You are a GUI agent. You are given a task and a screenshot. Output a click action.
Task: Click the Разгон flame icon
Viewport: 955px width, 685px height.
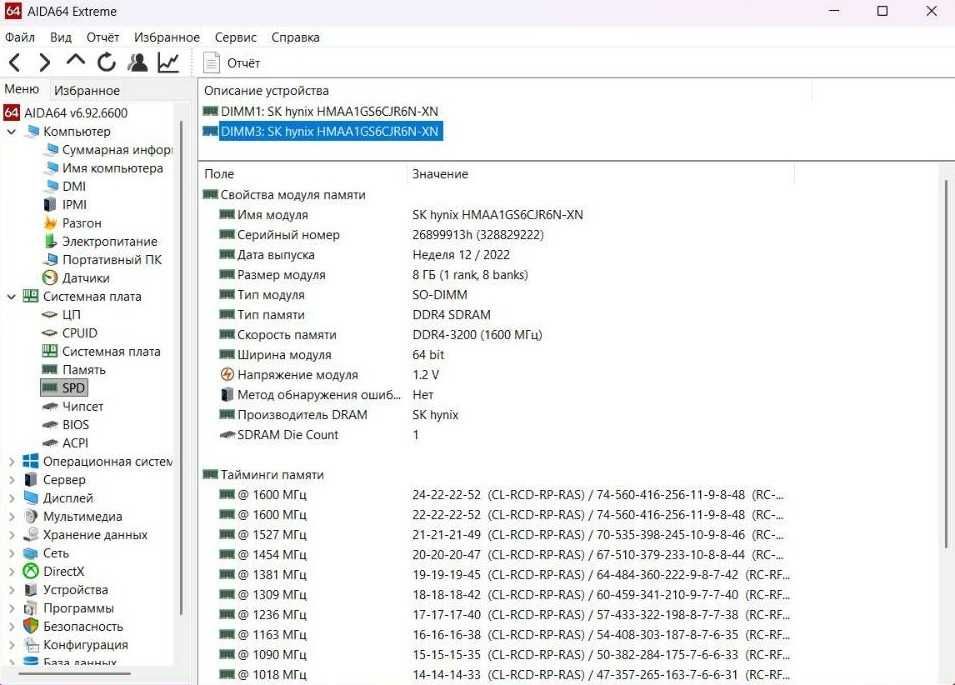click(51, 223)
